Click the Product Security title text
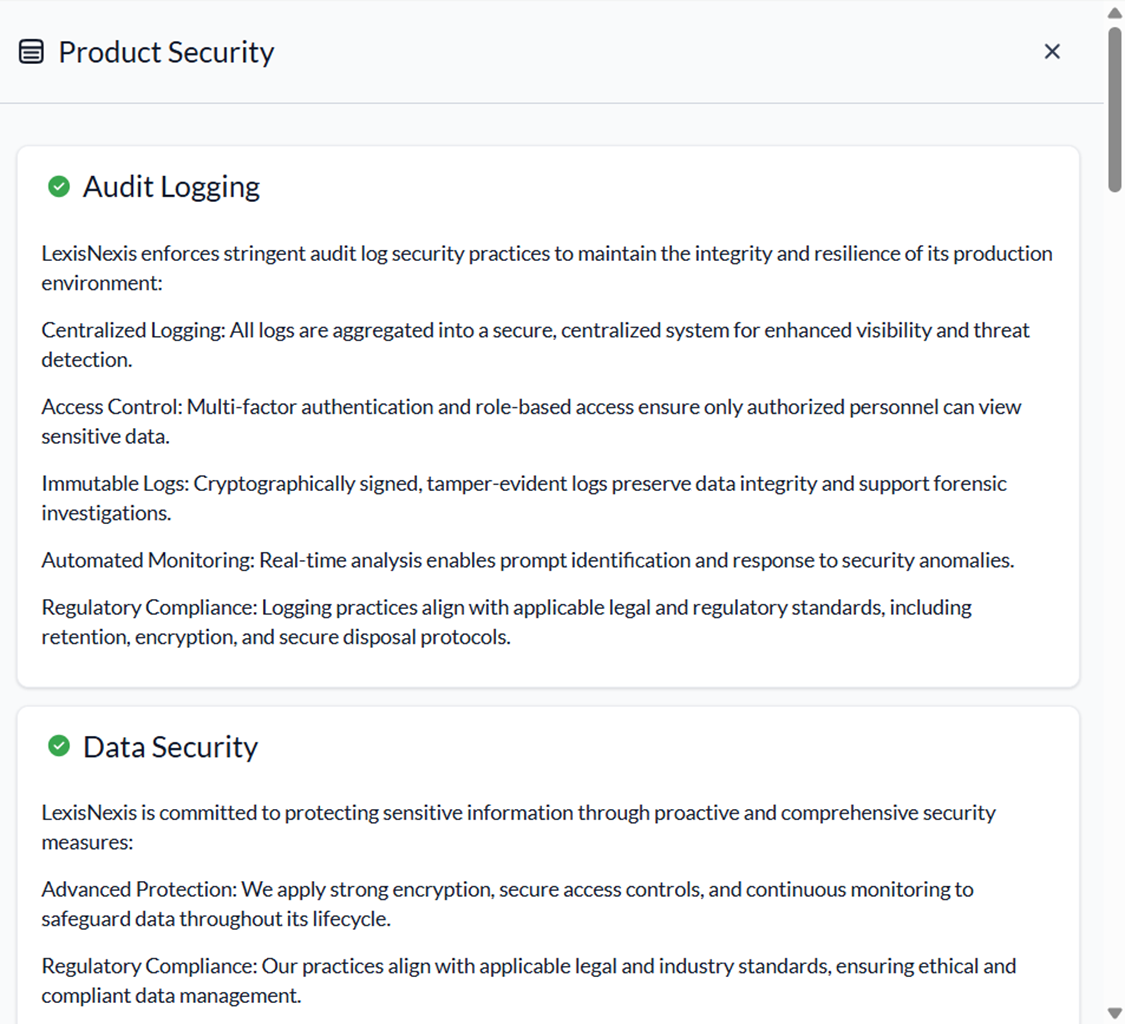Image resolution: width=1125 pixels, height=1024 pixels. [166, 52]
